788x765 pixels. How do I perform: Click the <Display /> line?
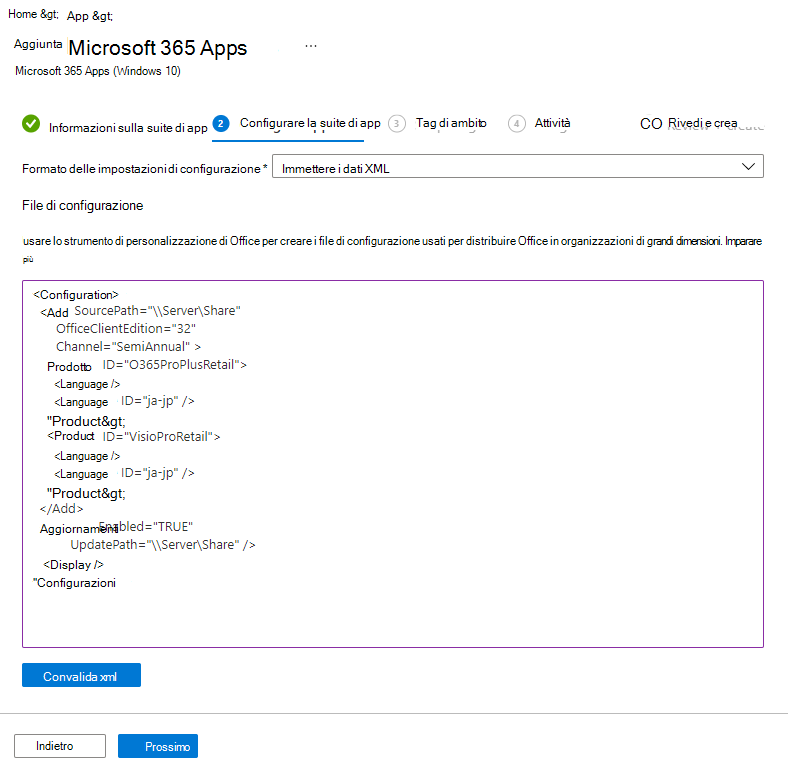[x=73, y=565]
